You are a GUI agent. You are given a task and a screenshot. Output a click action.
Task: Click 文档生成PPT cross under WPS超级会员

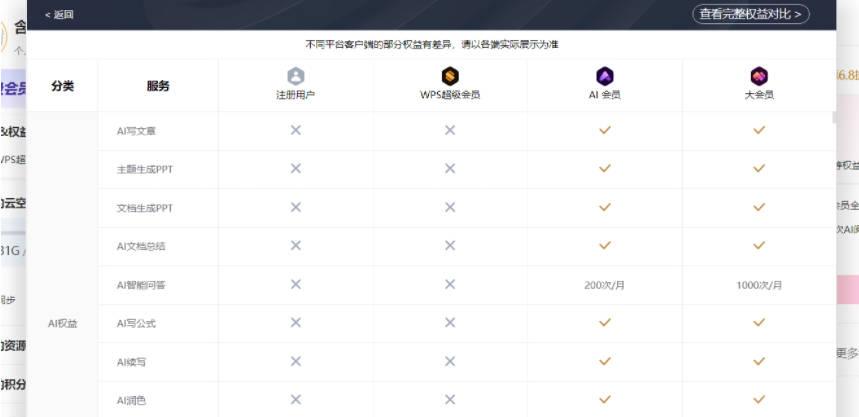click(x=450, y=207)
